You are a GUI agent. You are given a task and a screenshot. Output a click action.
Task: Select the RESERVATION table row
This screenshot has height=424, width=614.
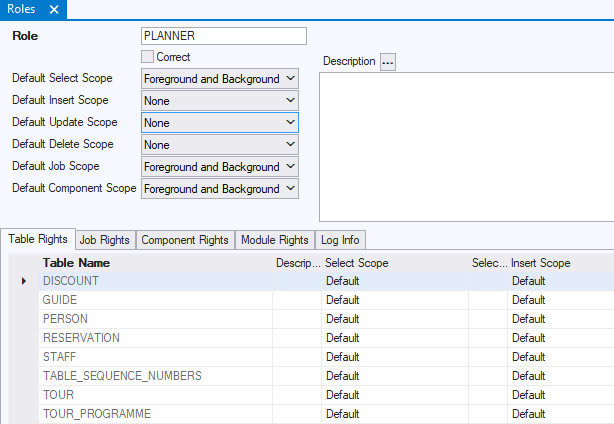[x=81, y=338]
